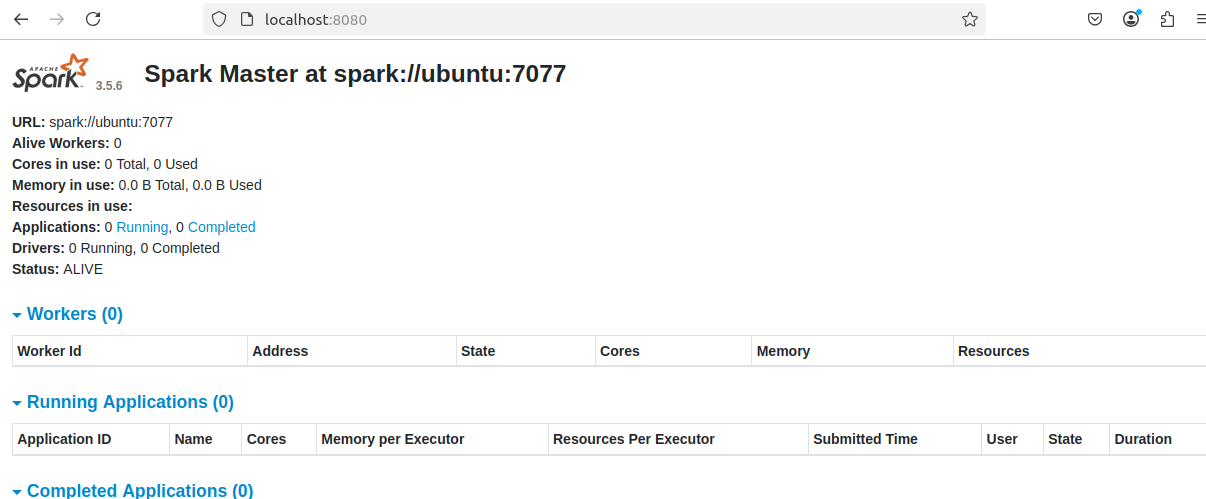1206x499 pixels.
Task: Sort workers table by State column
Action: tap(525, 351)
